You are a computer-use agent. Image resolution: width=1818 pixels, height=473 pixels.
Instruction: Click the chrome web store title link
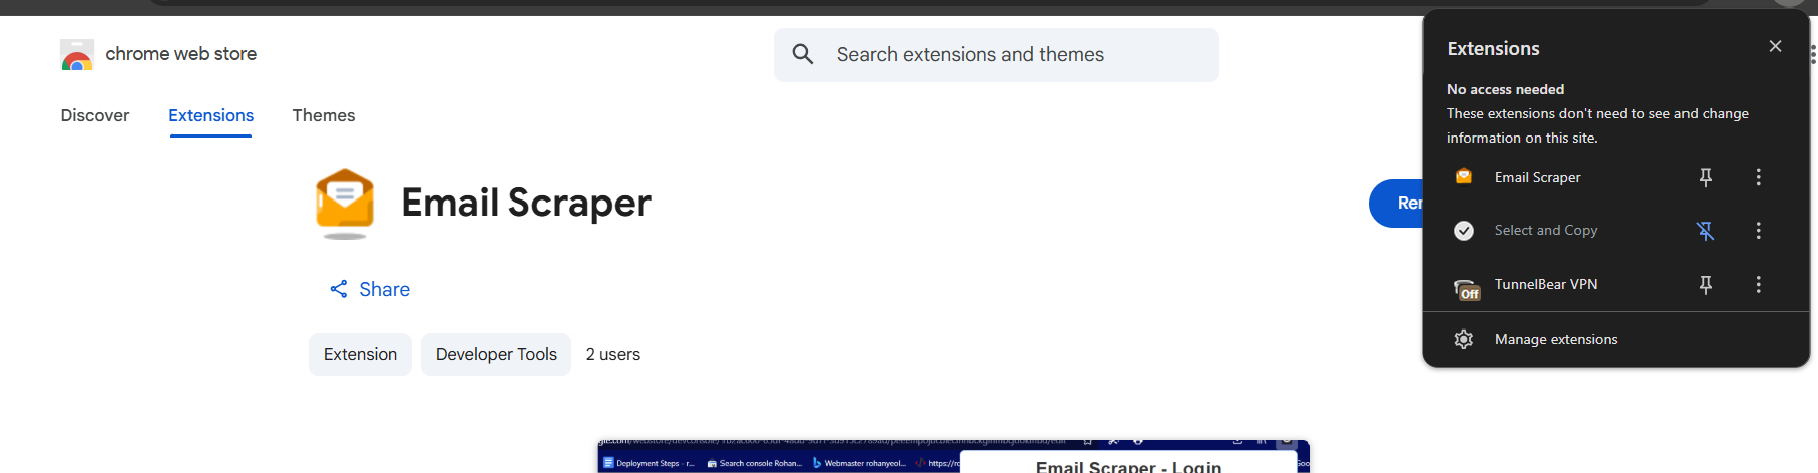pyautogui.click(x=181, y=54)
